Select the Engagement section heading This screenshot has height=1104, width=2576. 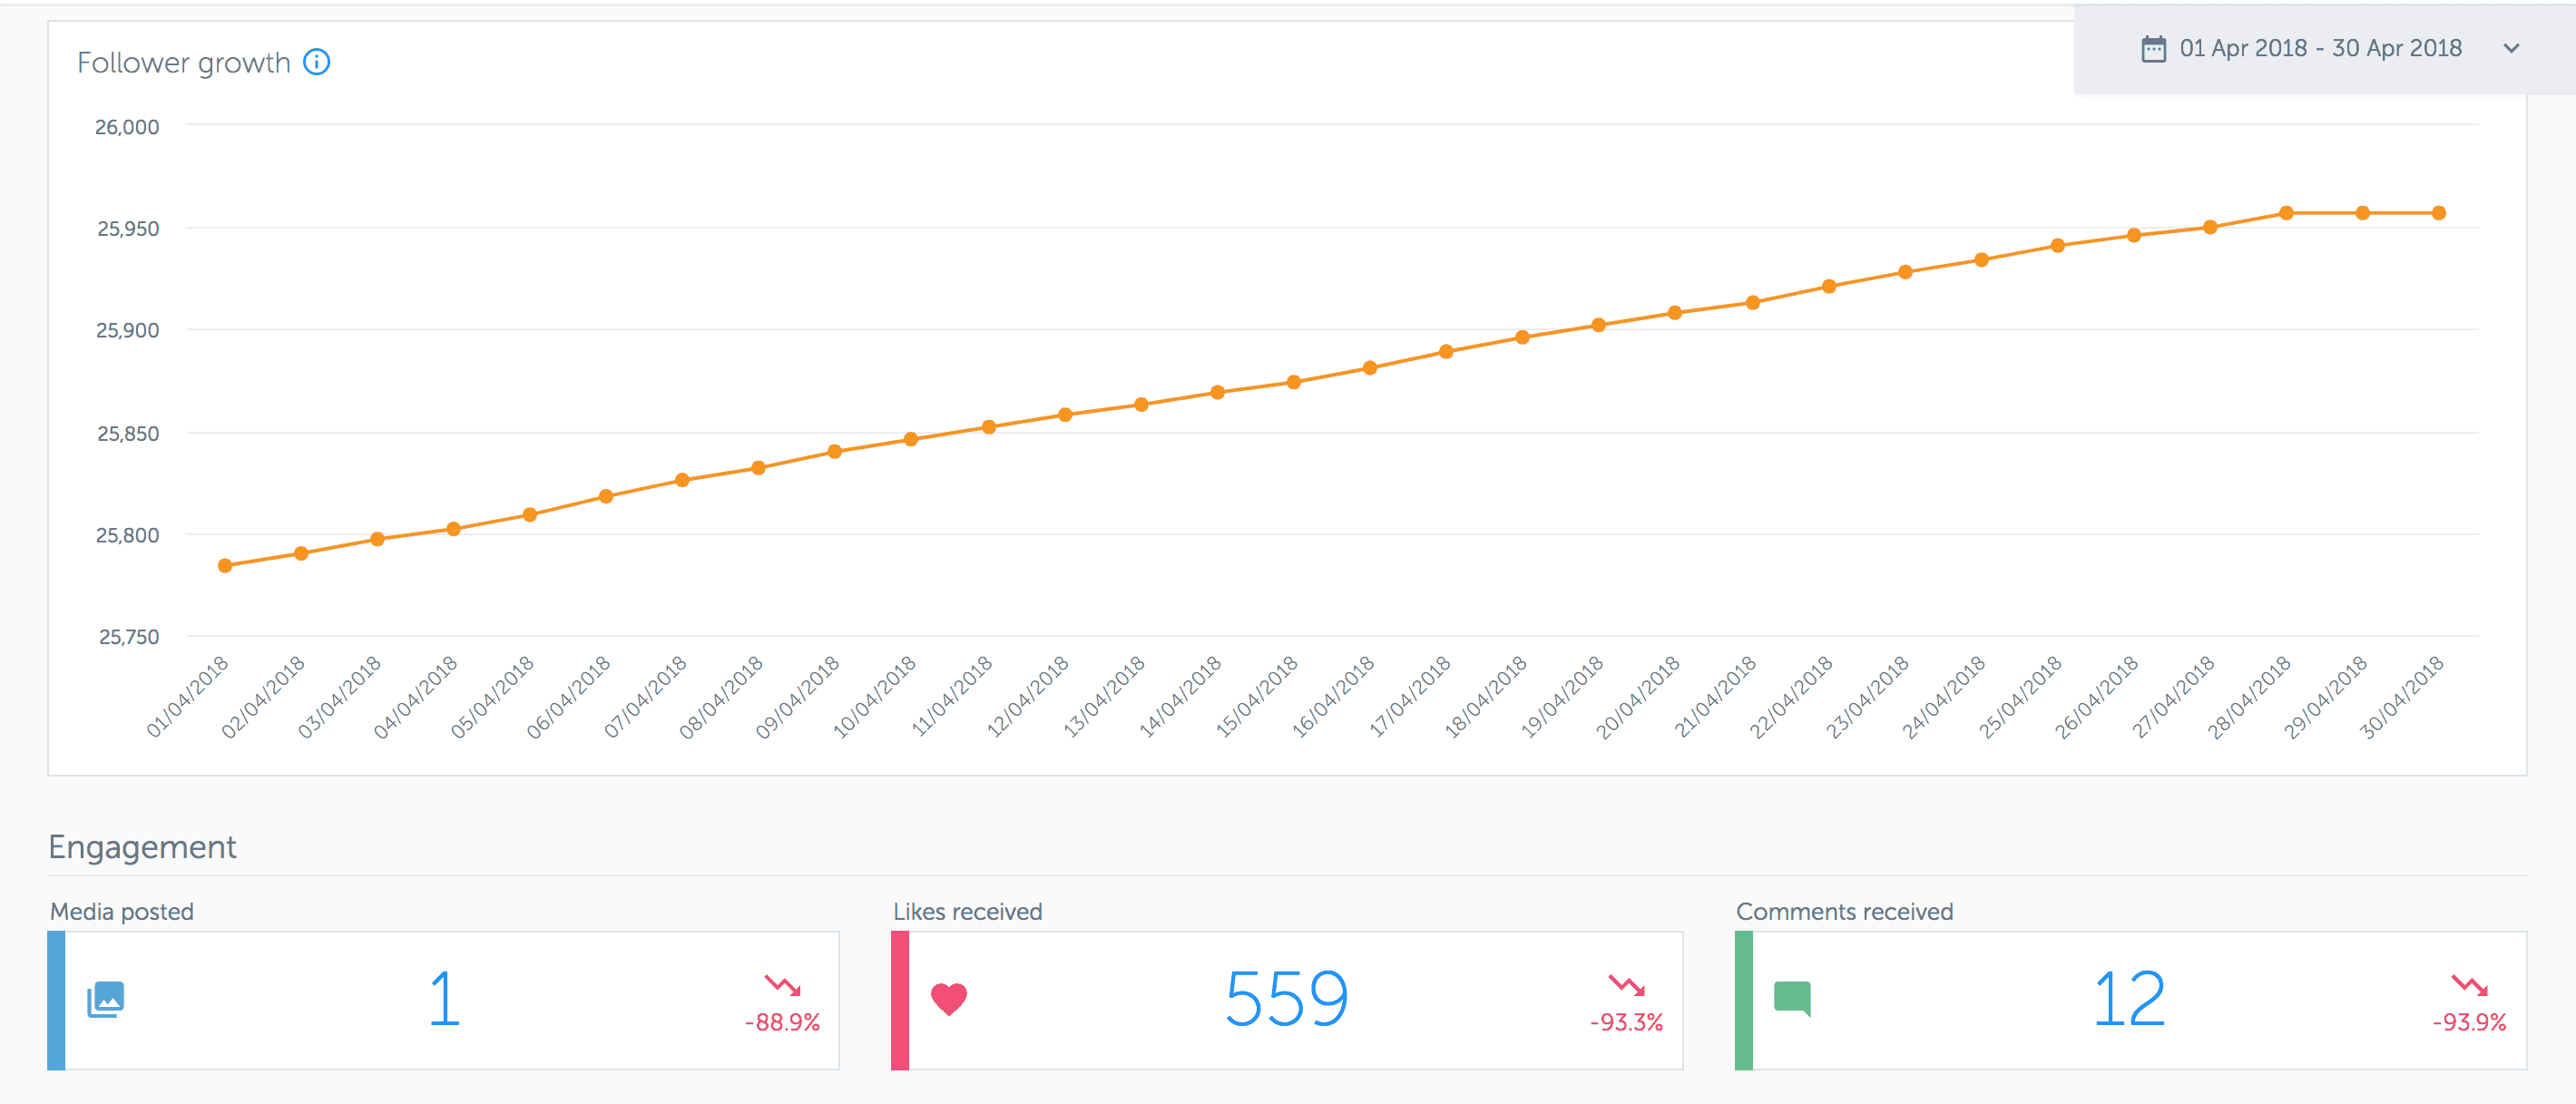click(142, 847)
